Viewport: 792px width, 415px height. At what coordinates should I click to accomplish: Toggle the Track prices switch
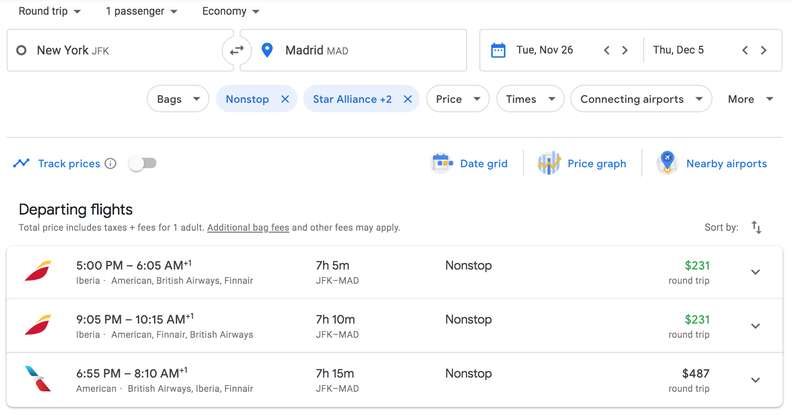pyautogui.click(x=142, y=163)
